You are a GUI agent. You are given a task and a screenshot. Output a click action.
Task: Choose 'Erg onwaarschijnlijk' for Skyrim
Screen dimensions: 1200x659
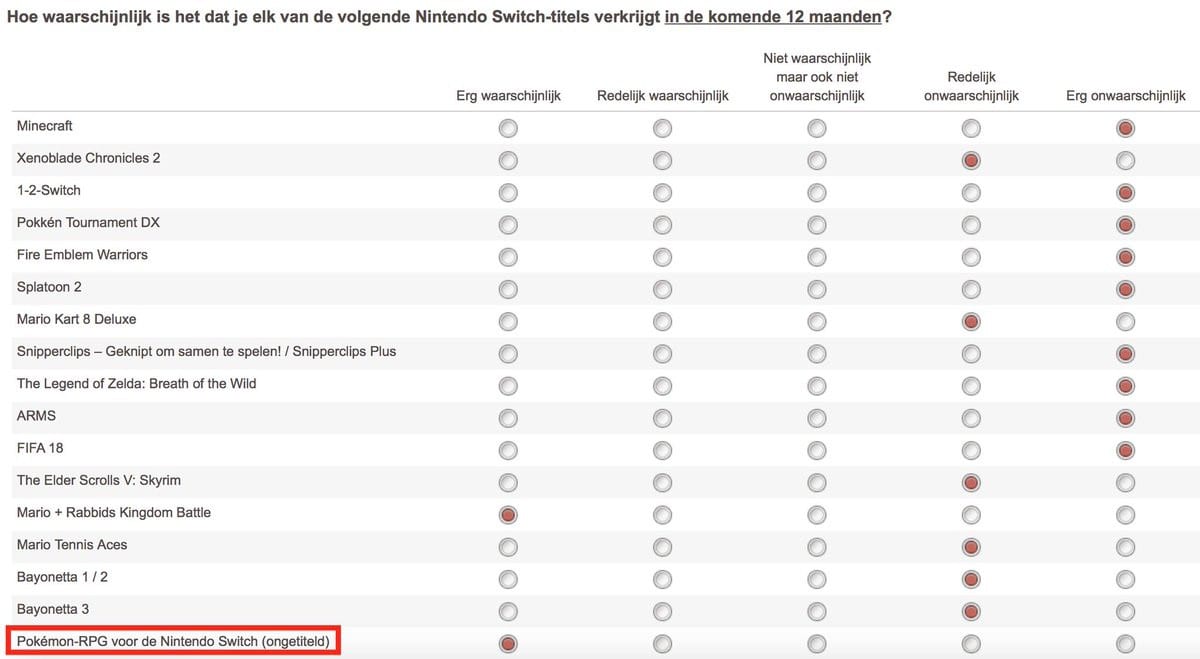(x=1125, y=483)
